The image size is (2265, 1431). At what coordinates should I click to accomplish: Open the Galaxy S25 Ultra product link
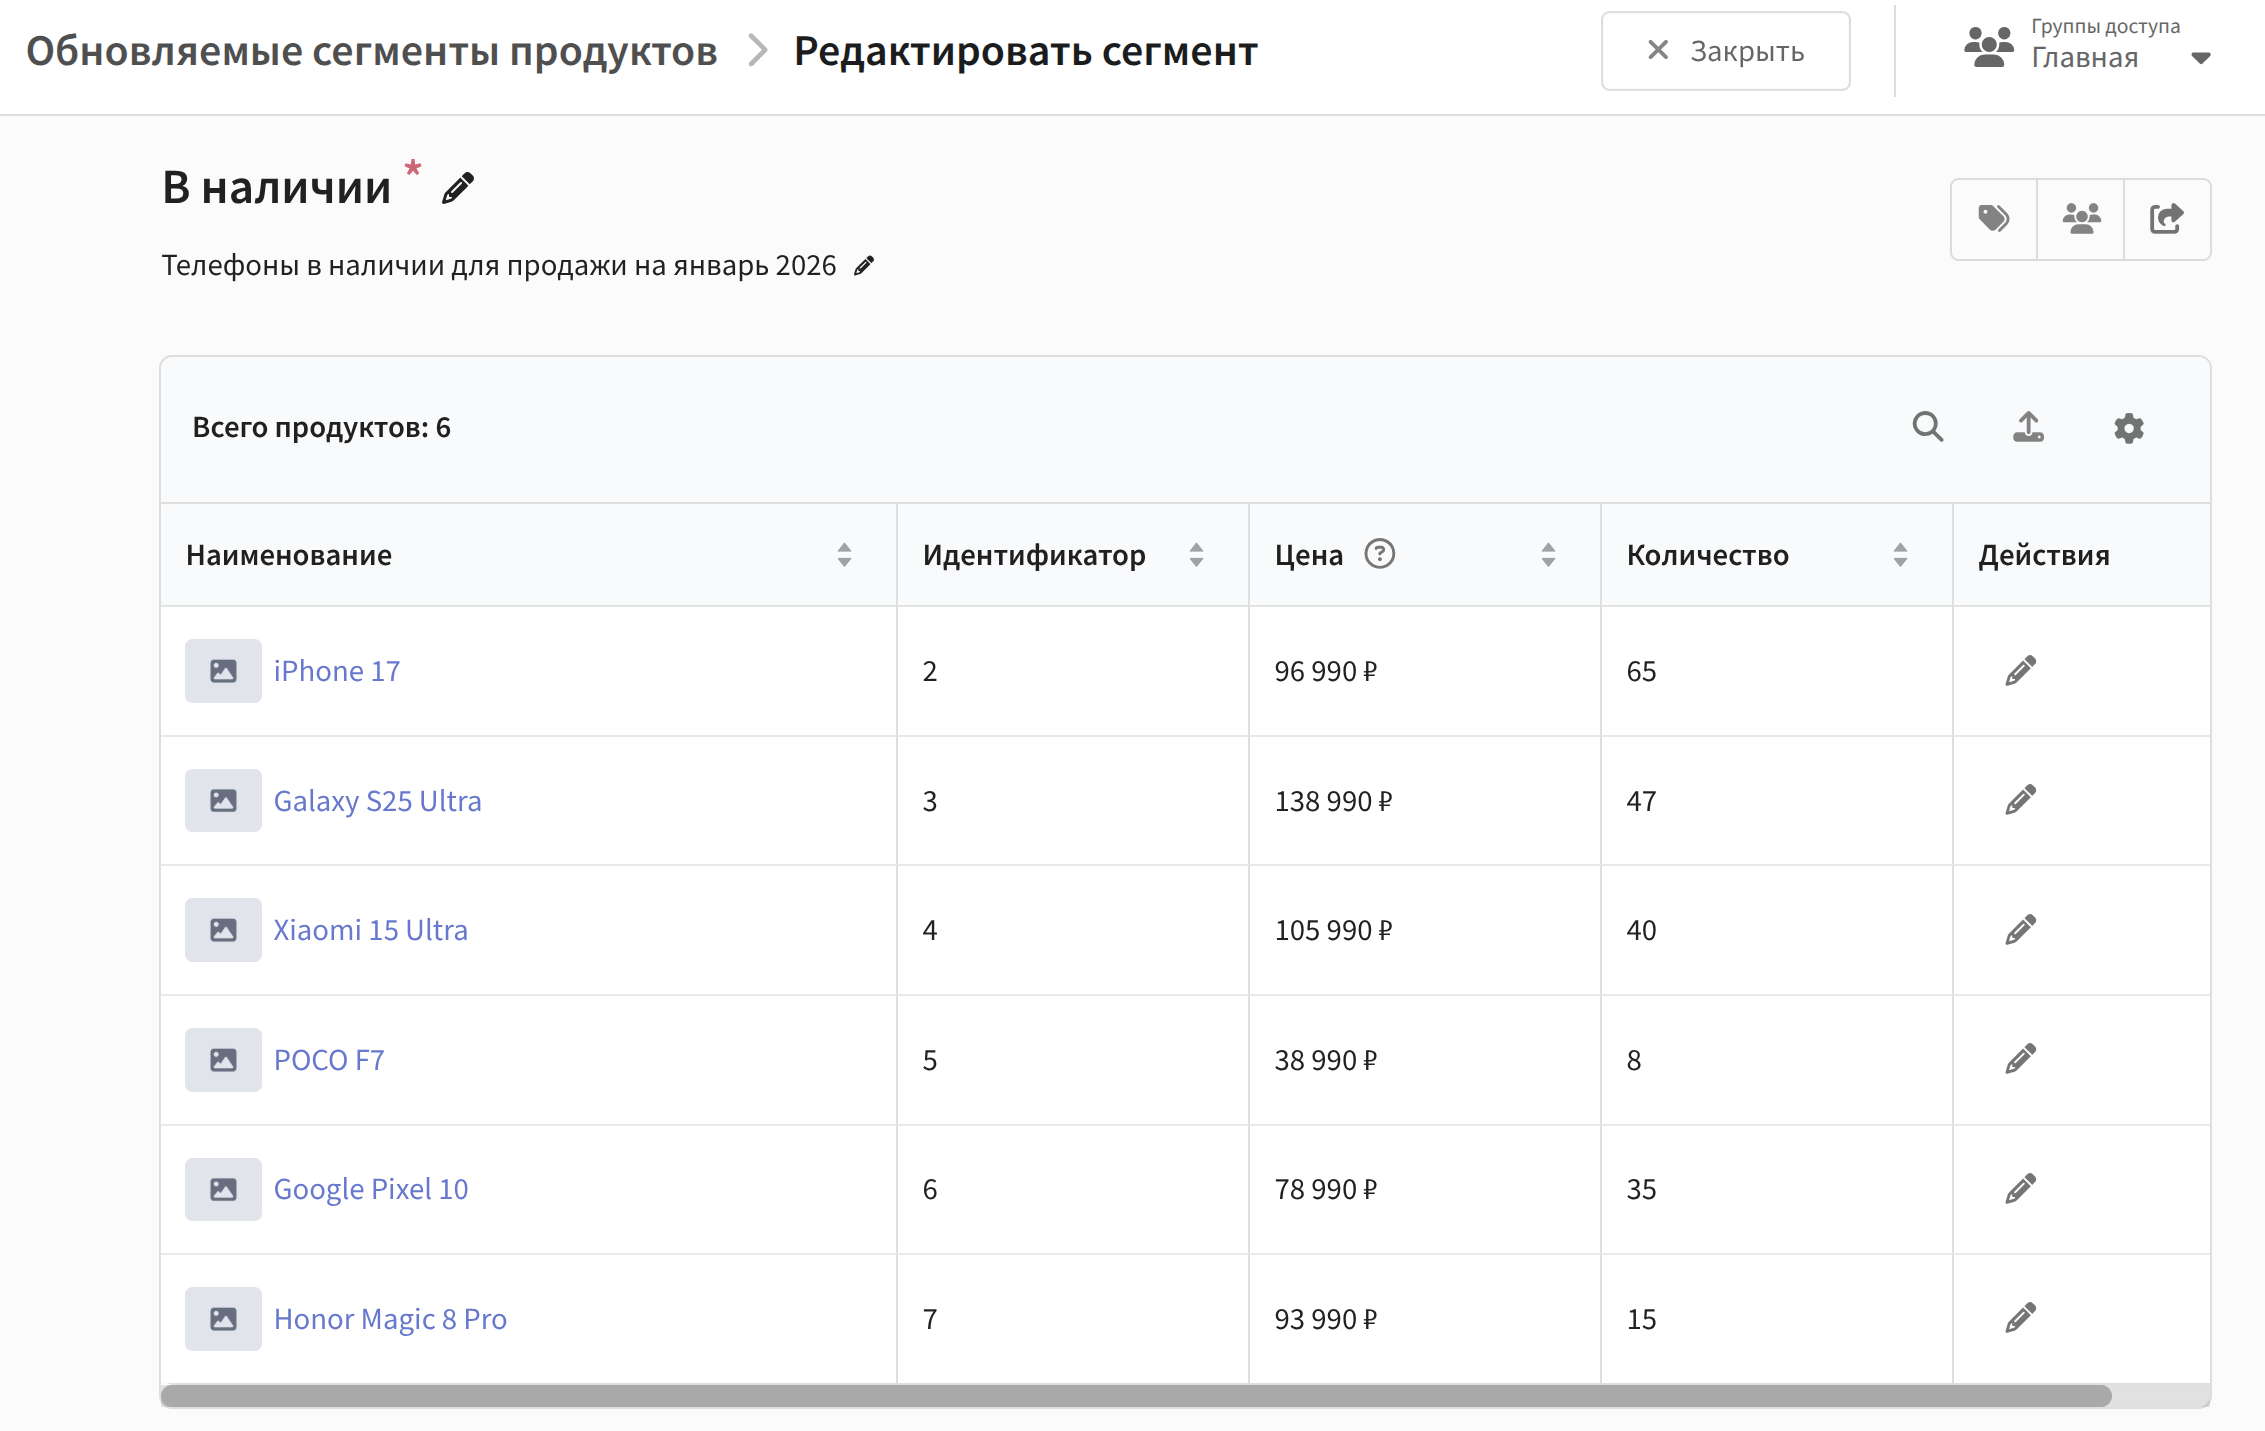click(x=377, y=801)
